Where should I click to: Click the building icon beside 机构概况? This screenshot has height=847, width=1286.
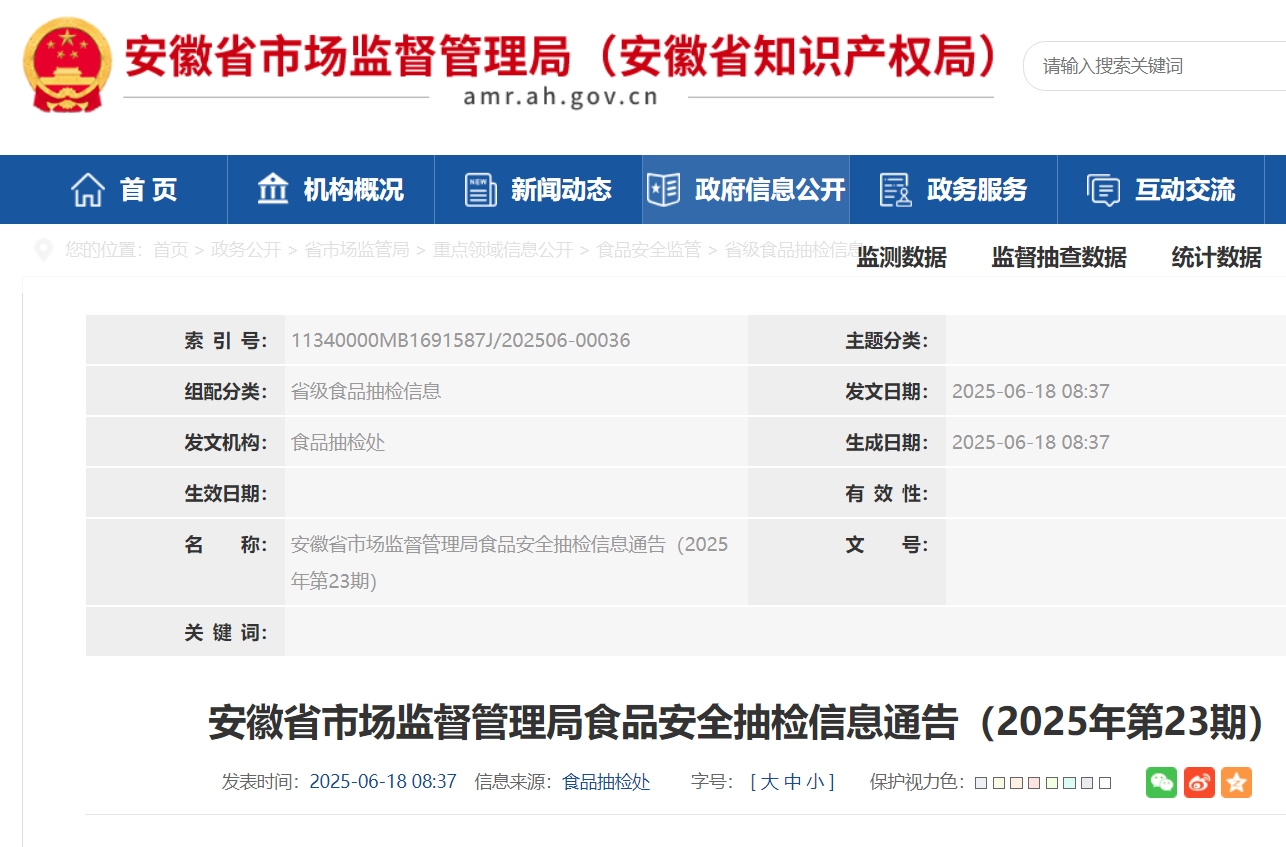(x=273, y=190)
